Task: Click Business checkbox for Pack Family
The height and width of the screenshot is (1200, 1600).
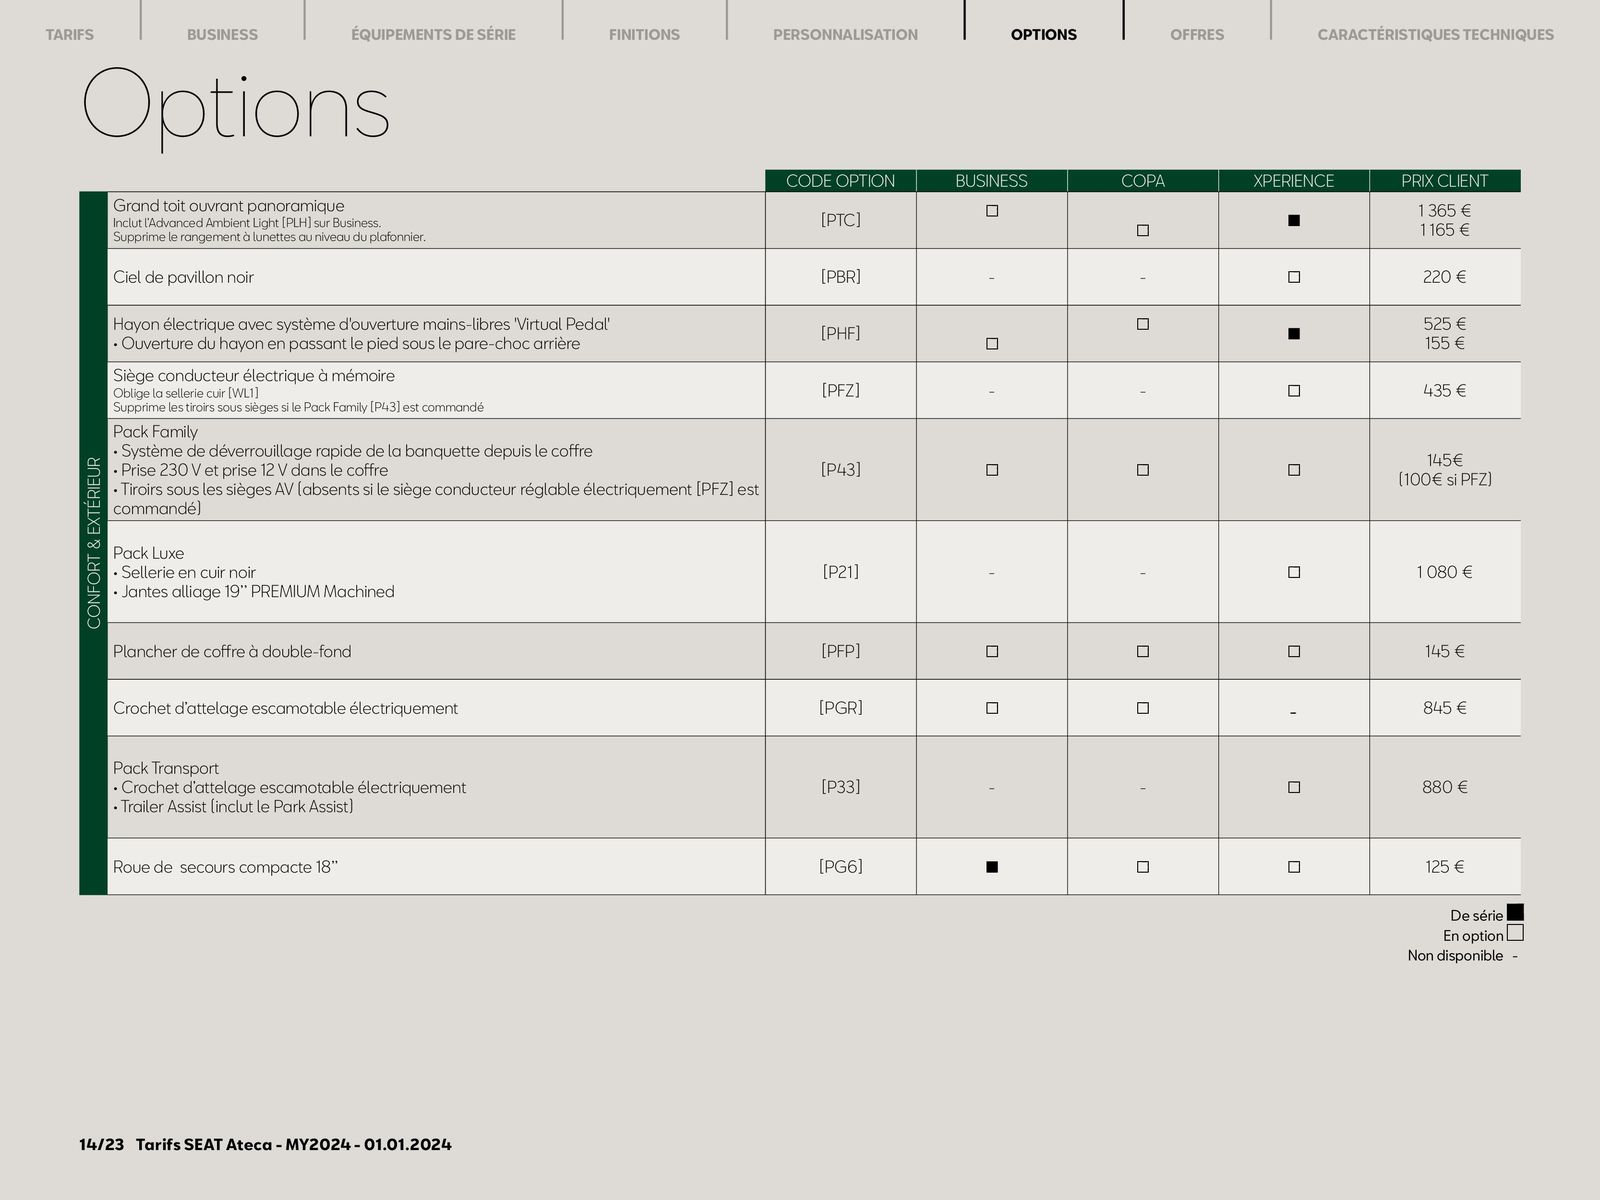Action: 992,470
